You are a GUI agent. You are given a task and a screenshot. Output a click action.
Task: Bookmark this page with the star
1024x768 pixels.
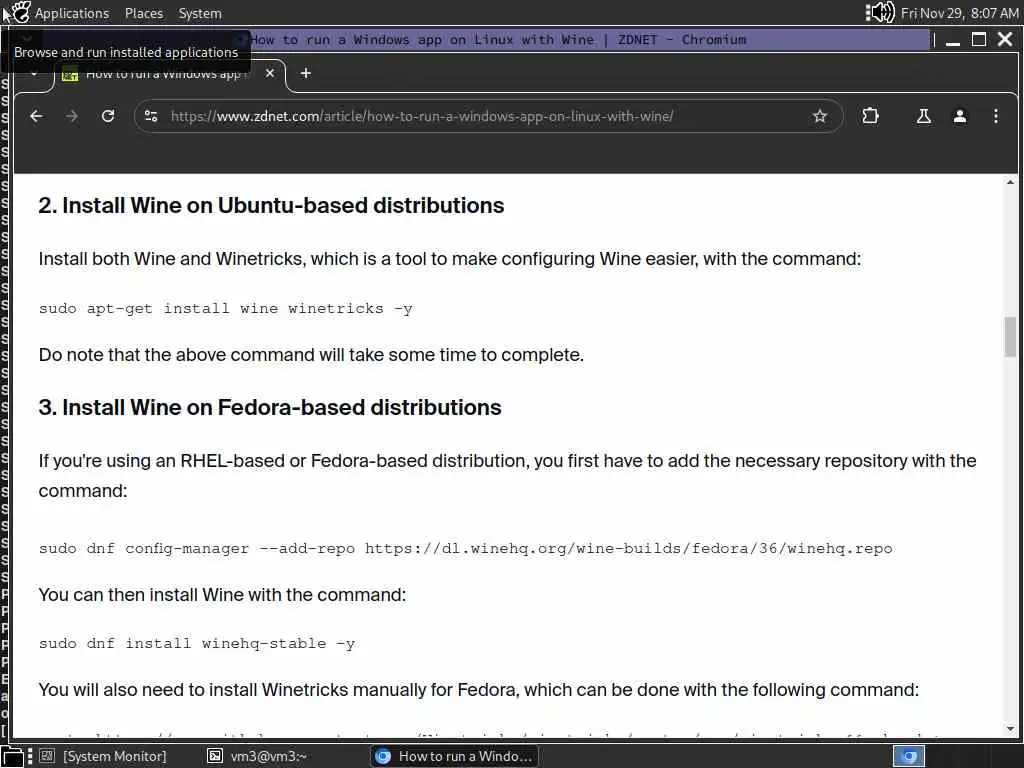[820, 116]
